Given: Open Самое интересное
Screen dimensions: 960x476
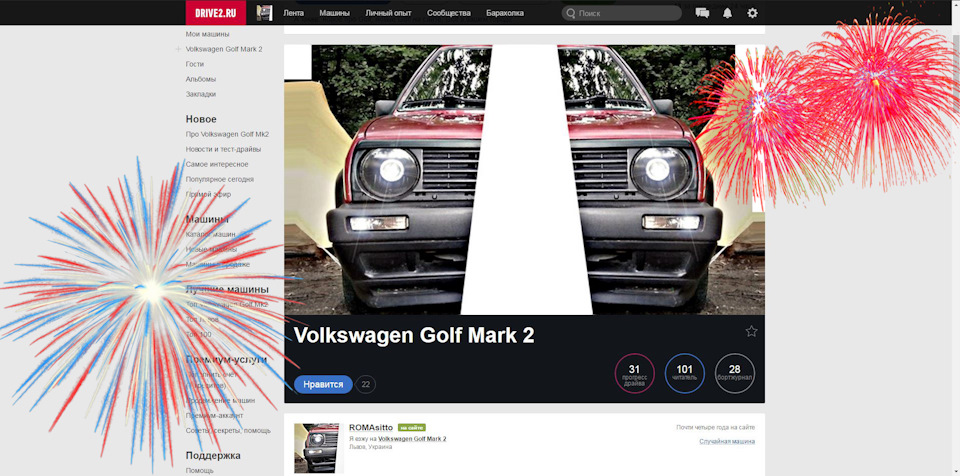Looking at the screenshot, I should coord(217,164).
